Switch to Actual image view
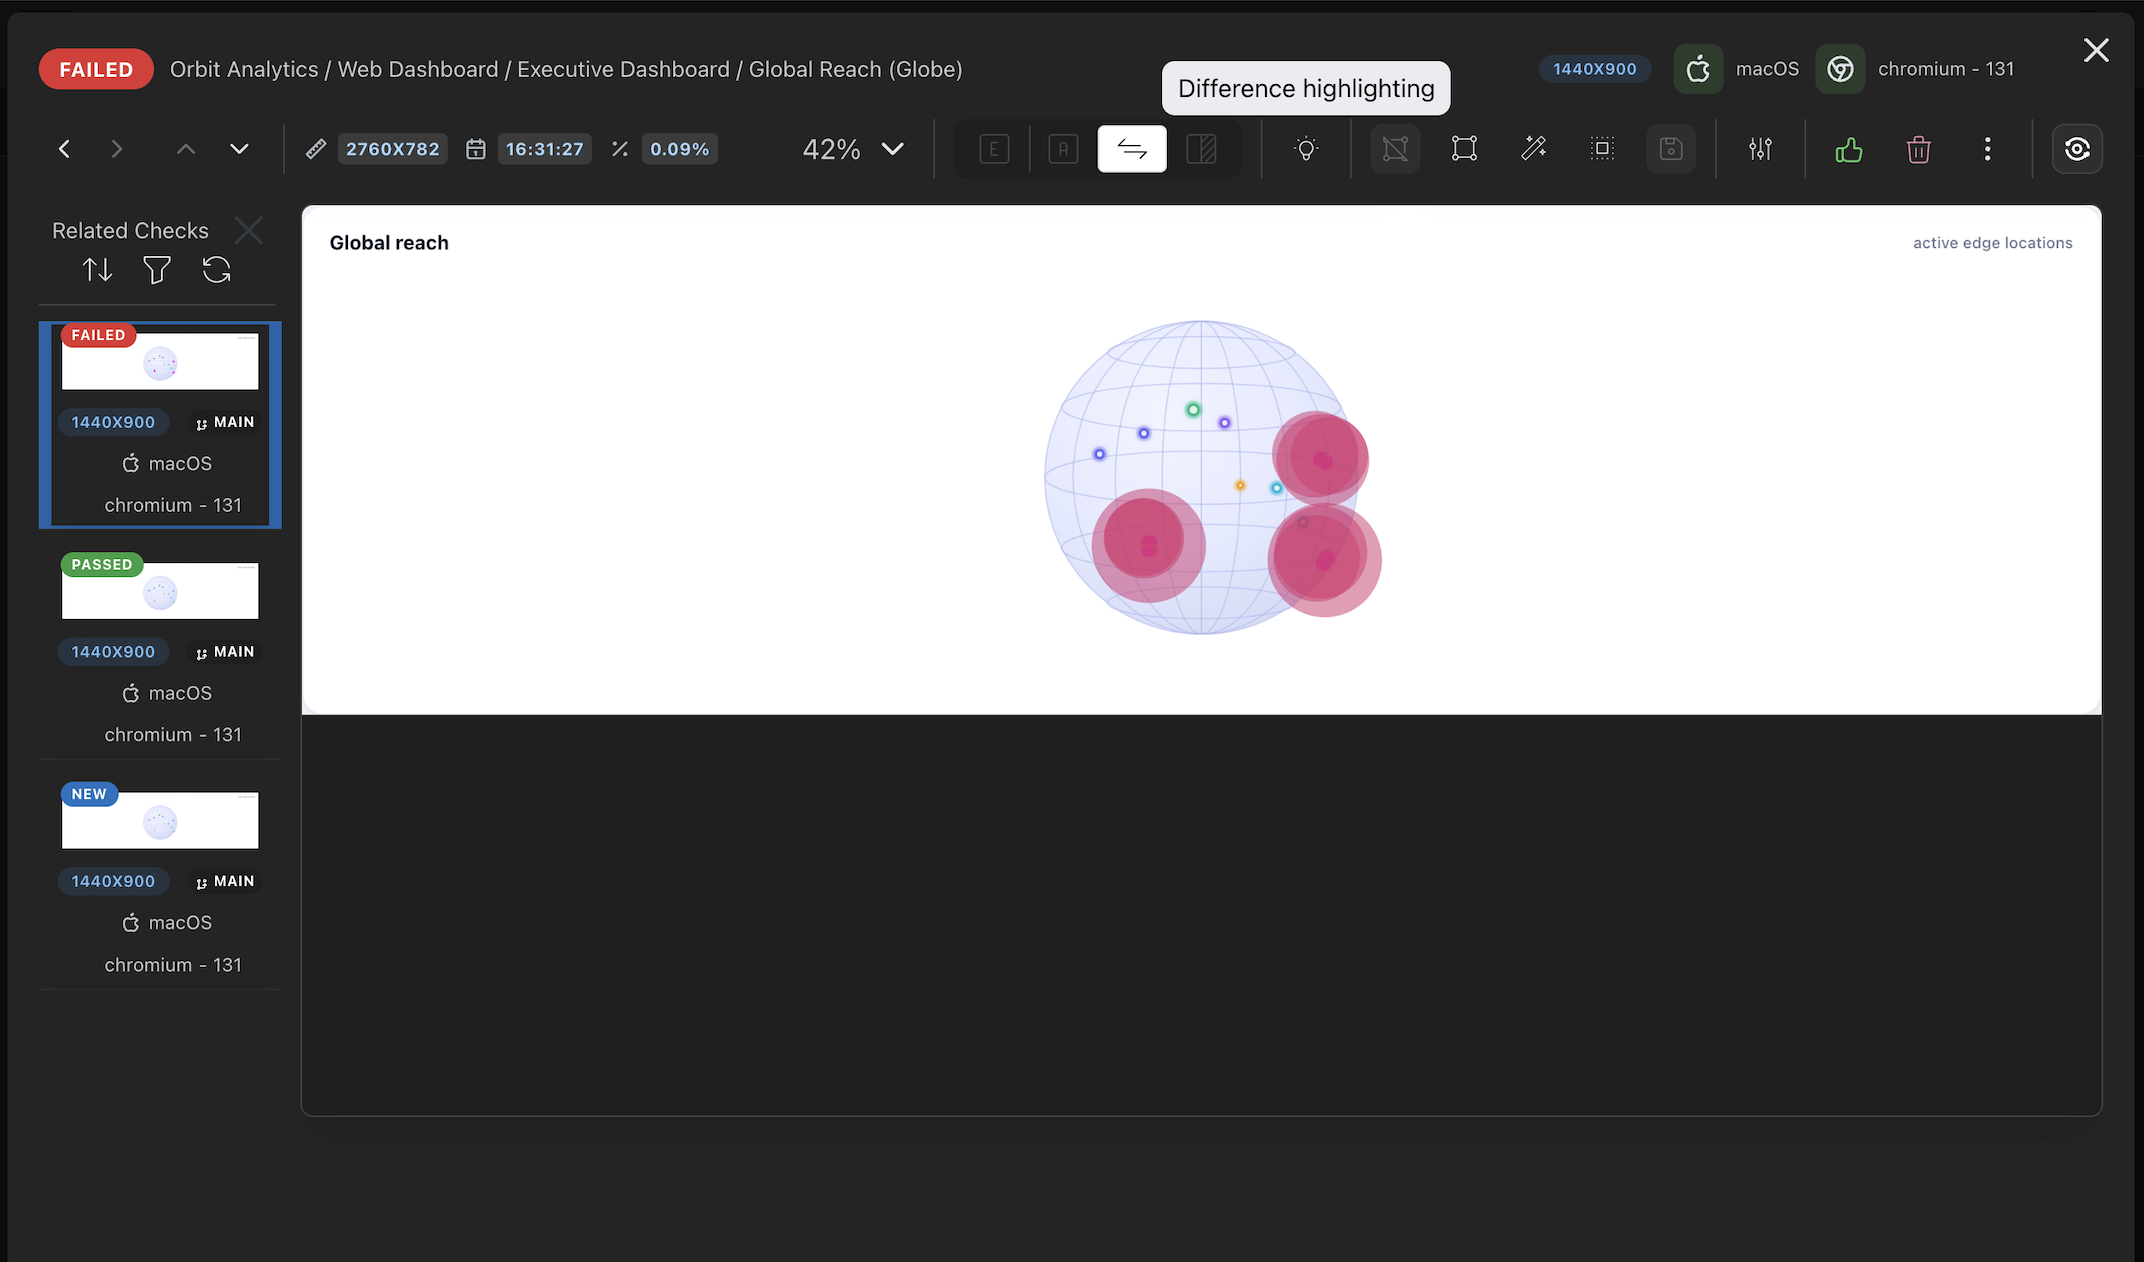 click(1063, 149)
